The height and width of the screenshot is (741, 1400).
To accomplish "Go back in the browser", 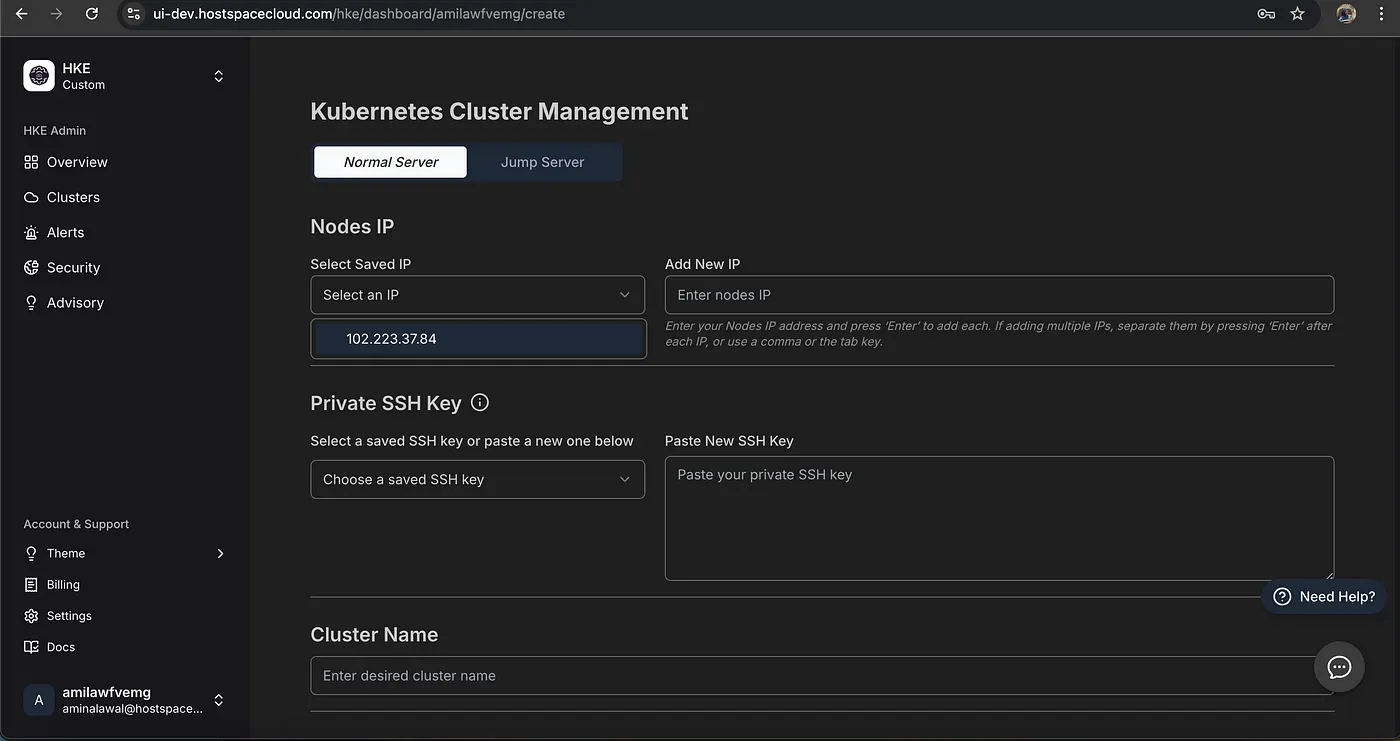I will (21, 14).
